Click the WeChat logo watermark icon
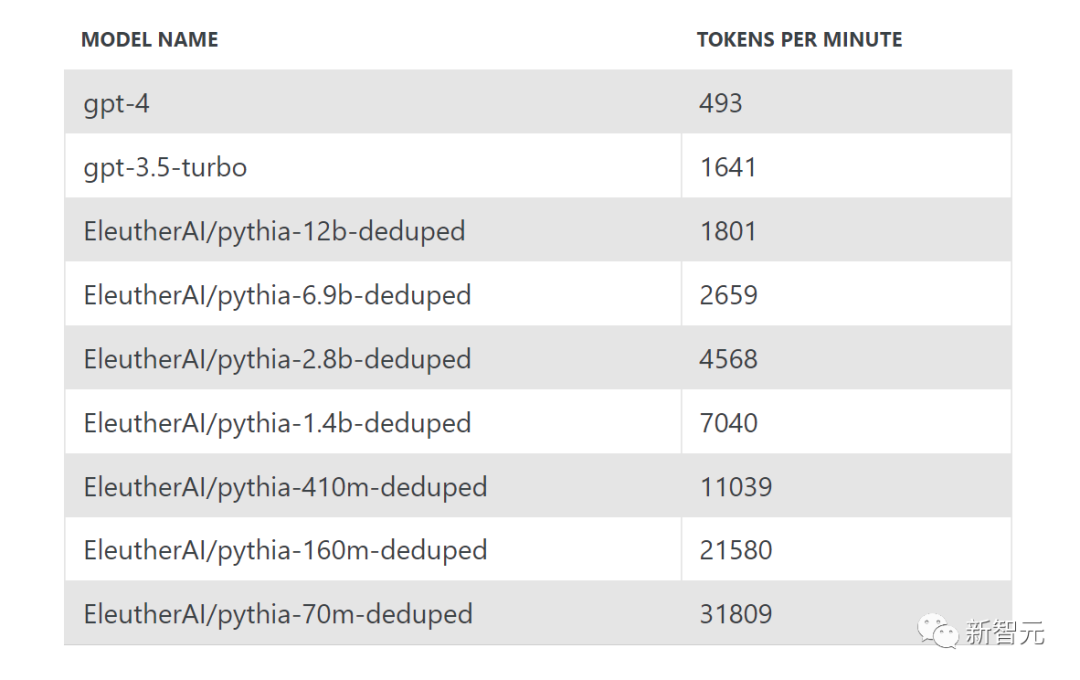Viewport: 1080px width, 680px height. (939, 631)
